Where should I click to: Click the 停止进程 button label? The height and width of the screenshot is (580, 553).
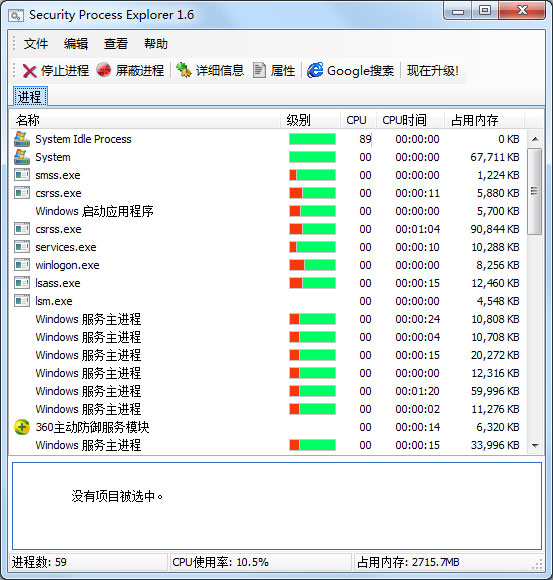(x=65, y=70)
